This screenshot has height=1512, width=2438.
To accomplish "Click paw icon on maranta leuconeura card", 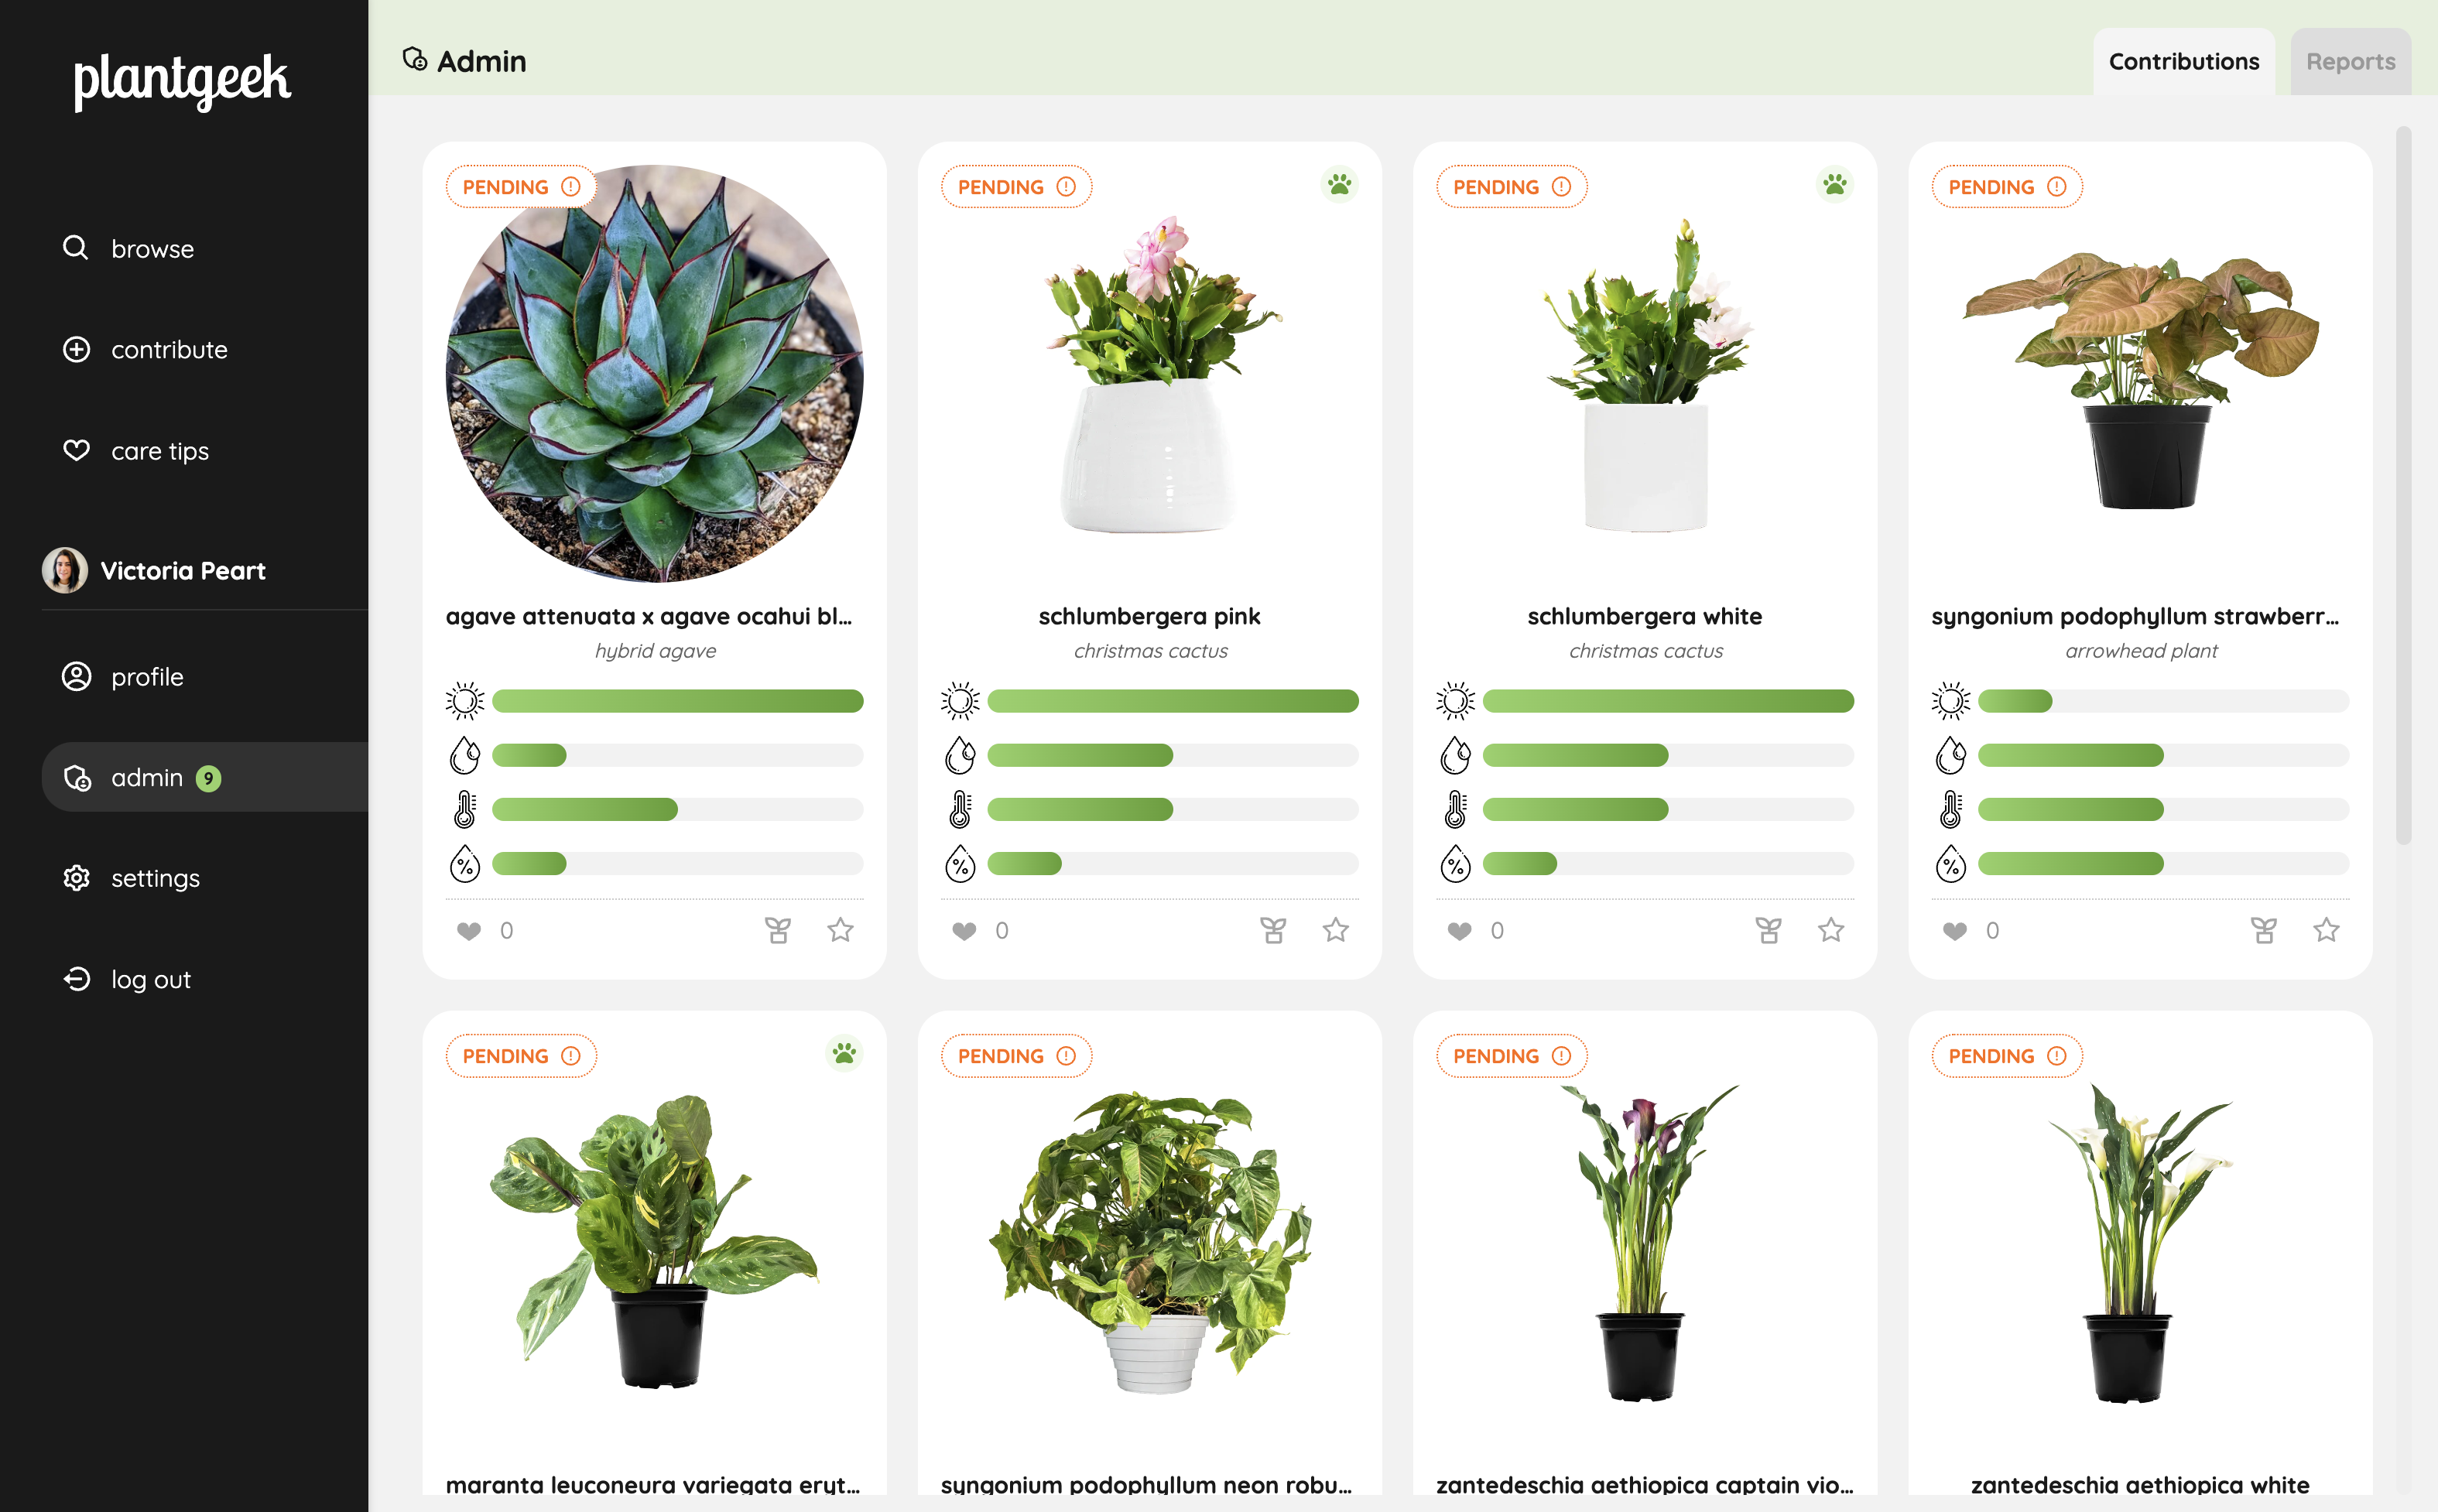I will [x=844, y=1054].
